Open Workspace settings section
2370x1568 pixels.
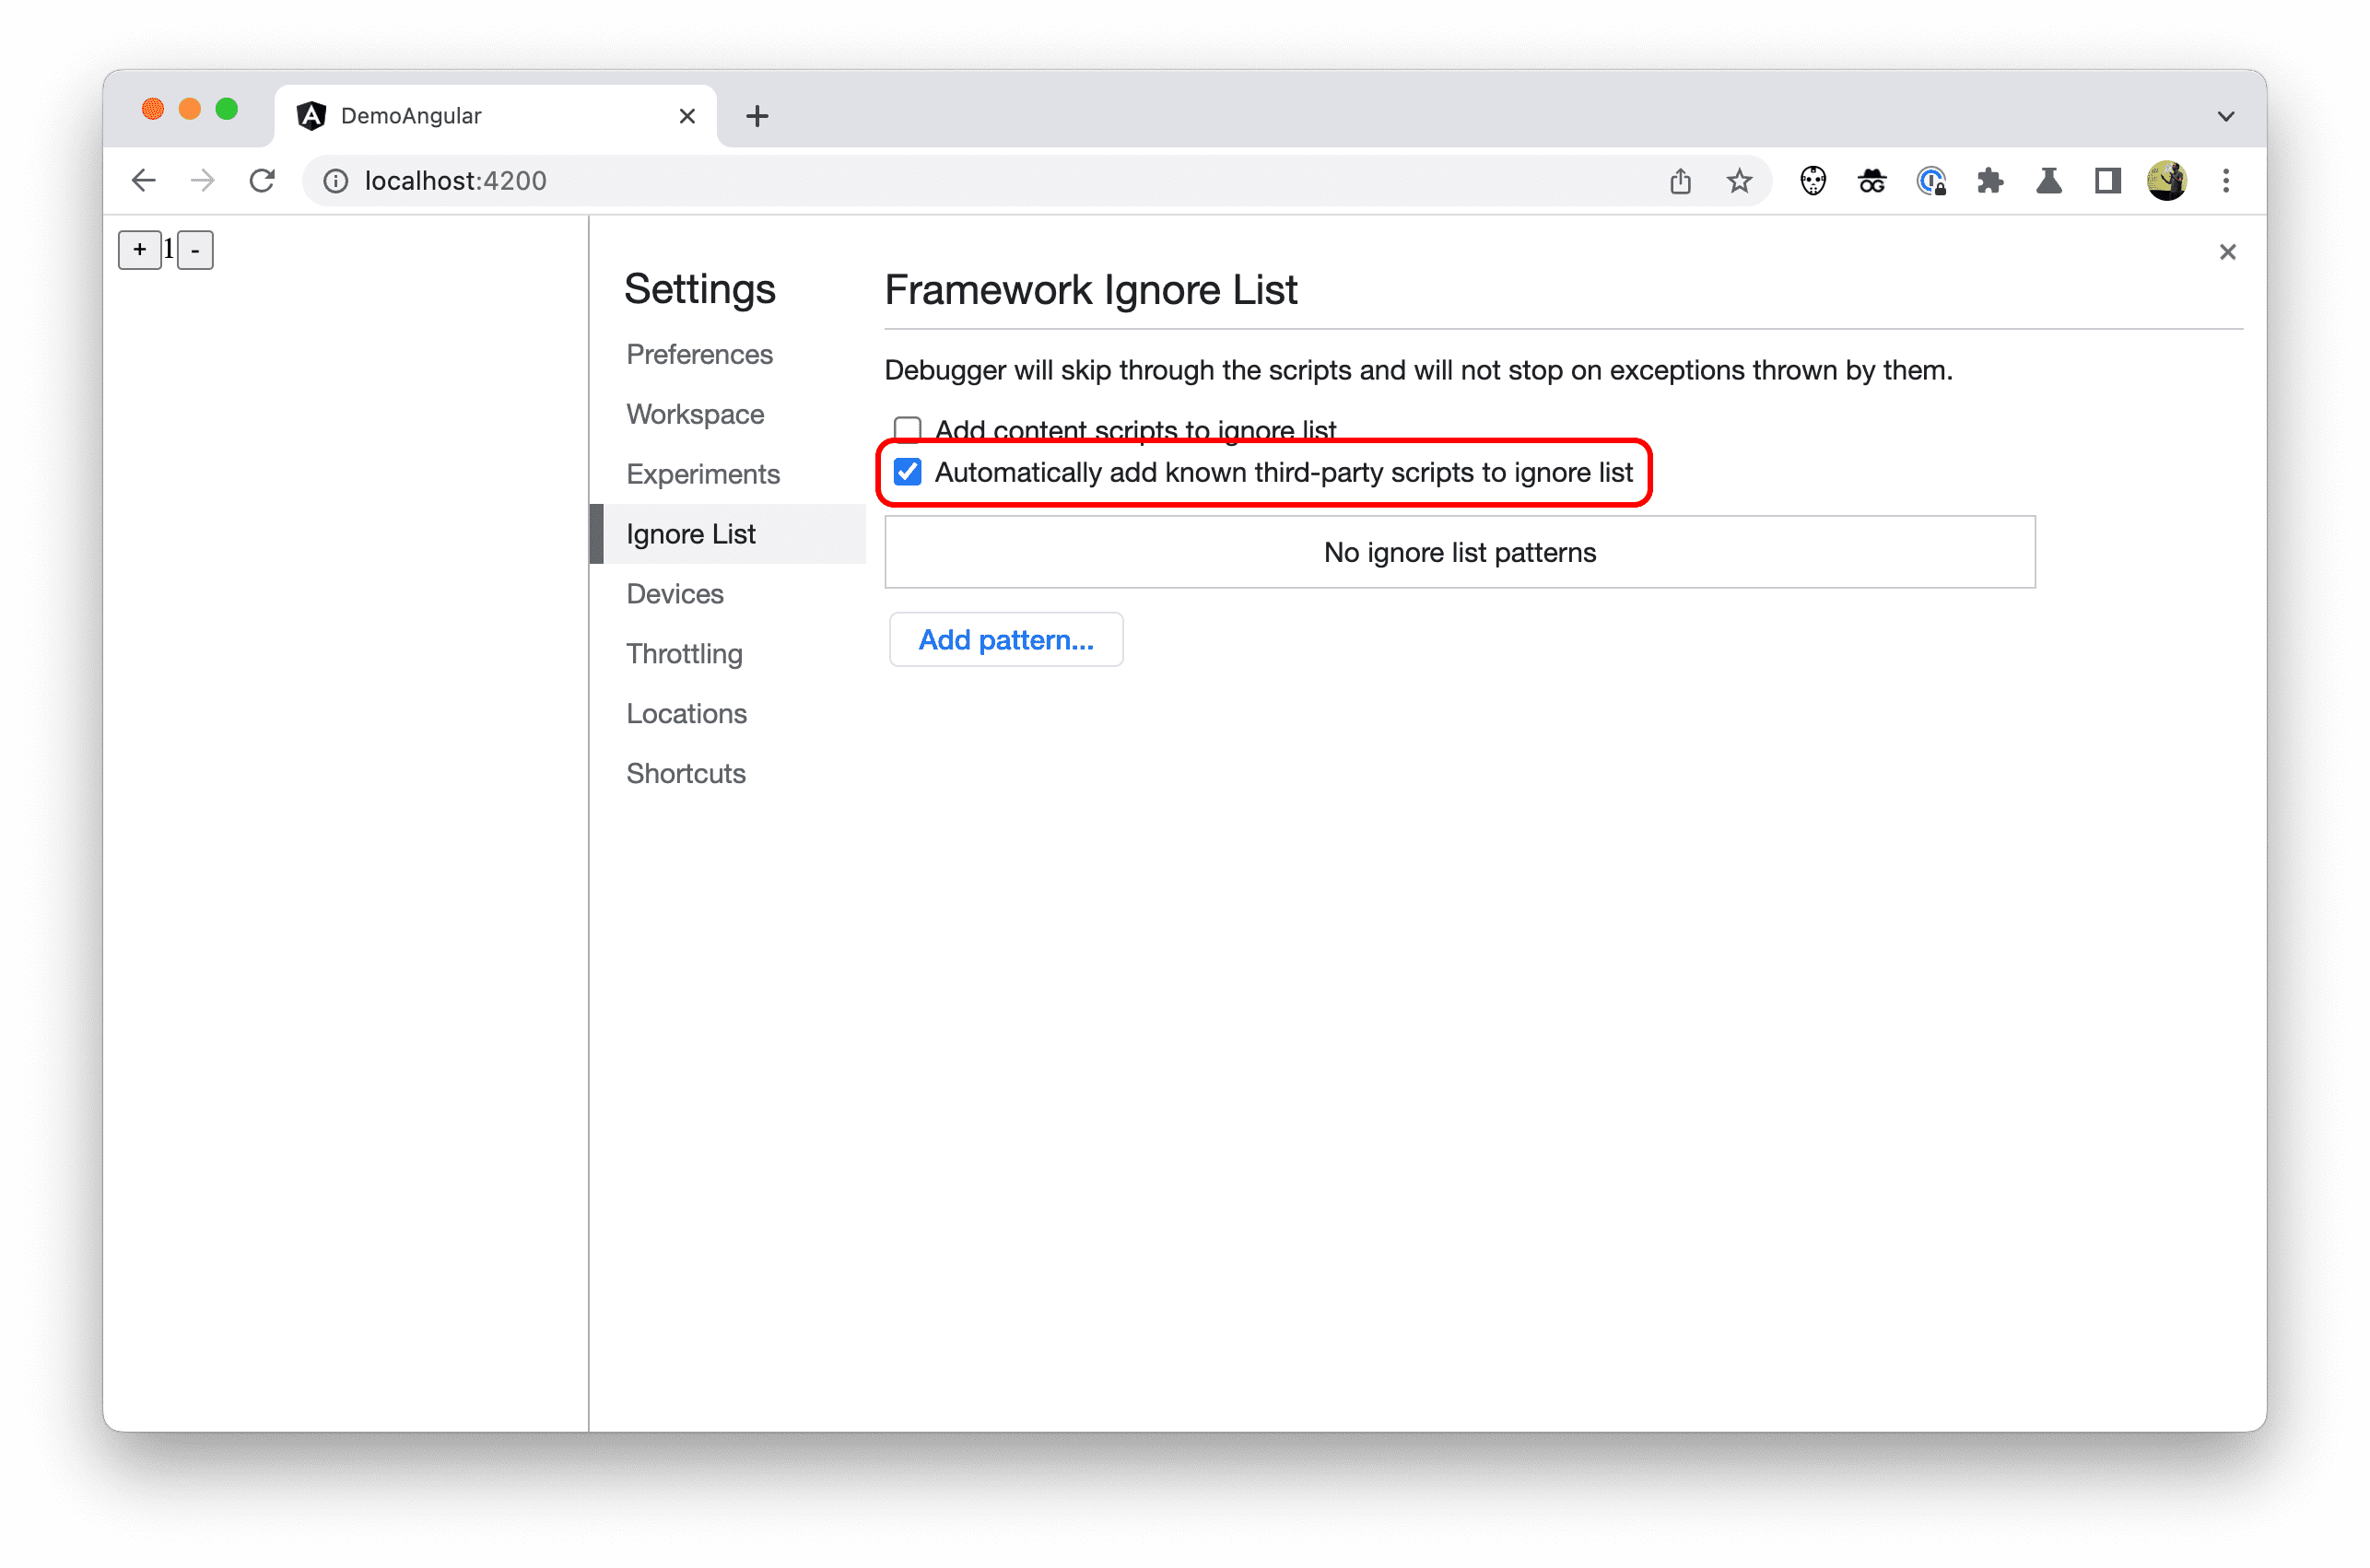coord(700,411)
